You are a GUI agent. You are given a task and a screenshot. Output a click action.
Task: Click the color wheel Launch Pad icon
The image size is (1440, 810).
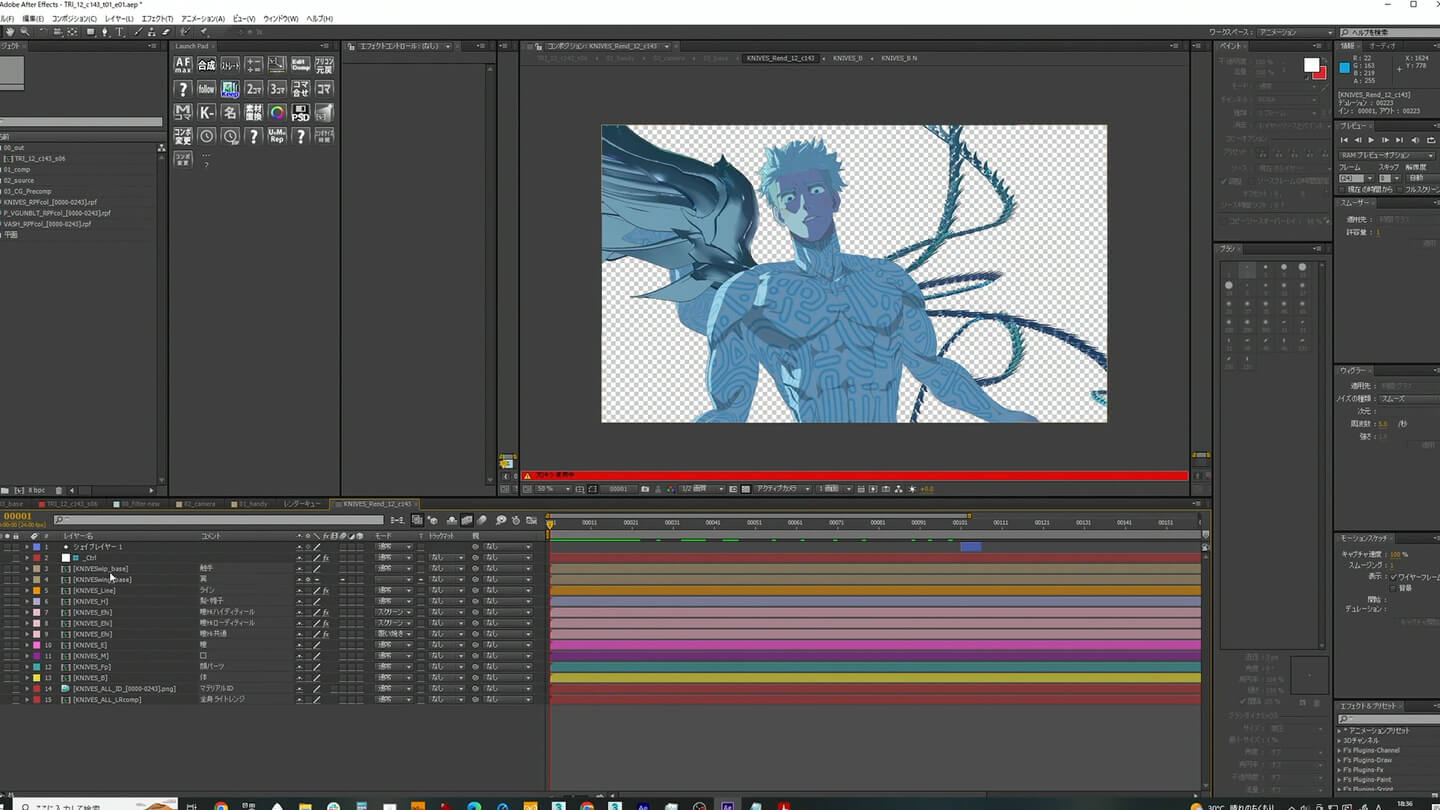tap(277, 112)
